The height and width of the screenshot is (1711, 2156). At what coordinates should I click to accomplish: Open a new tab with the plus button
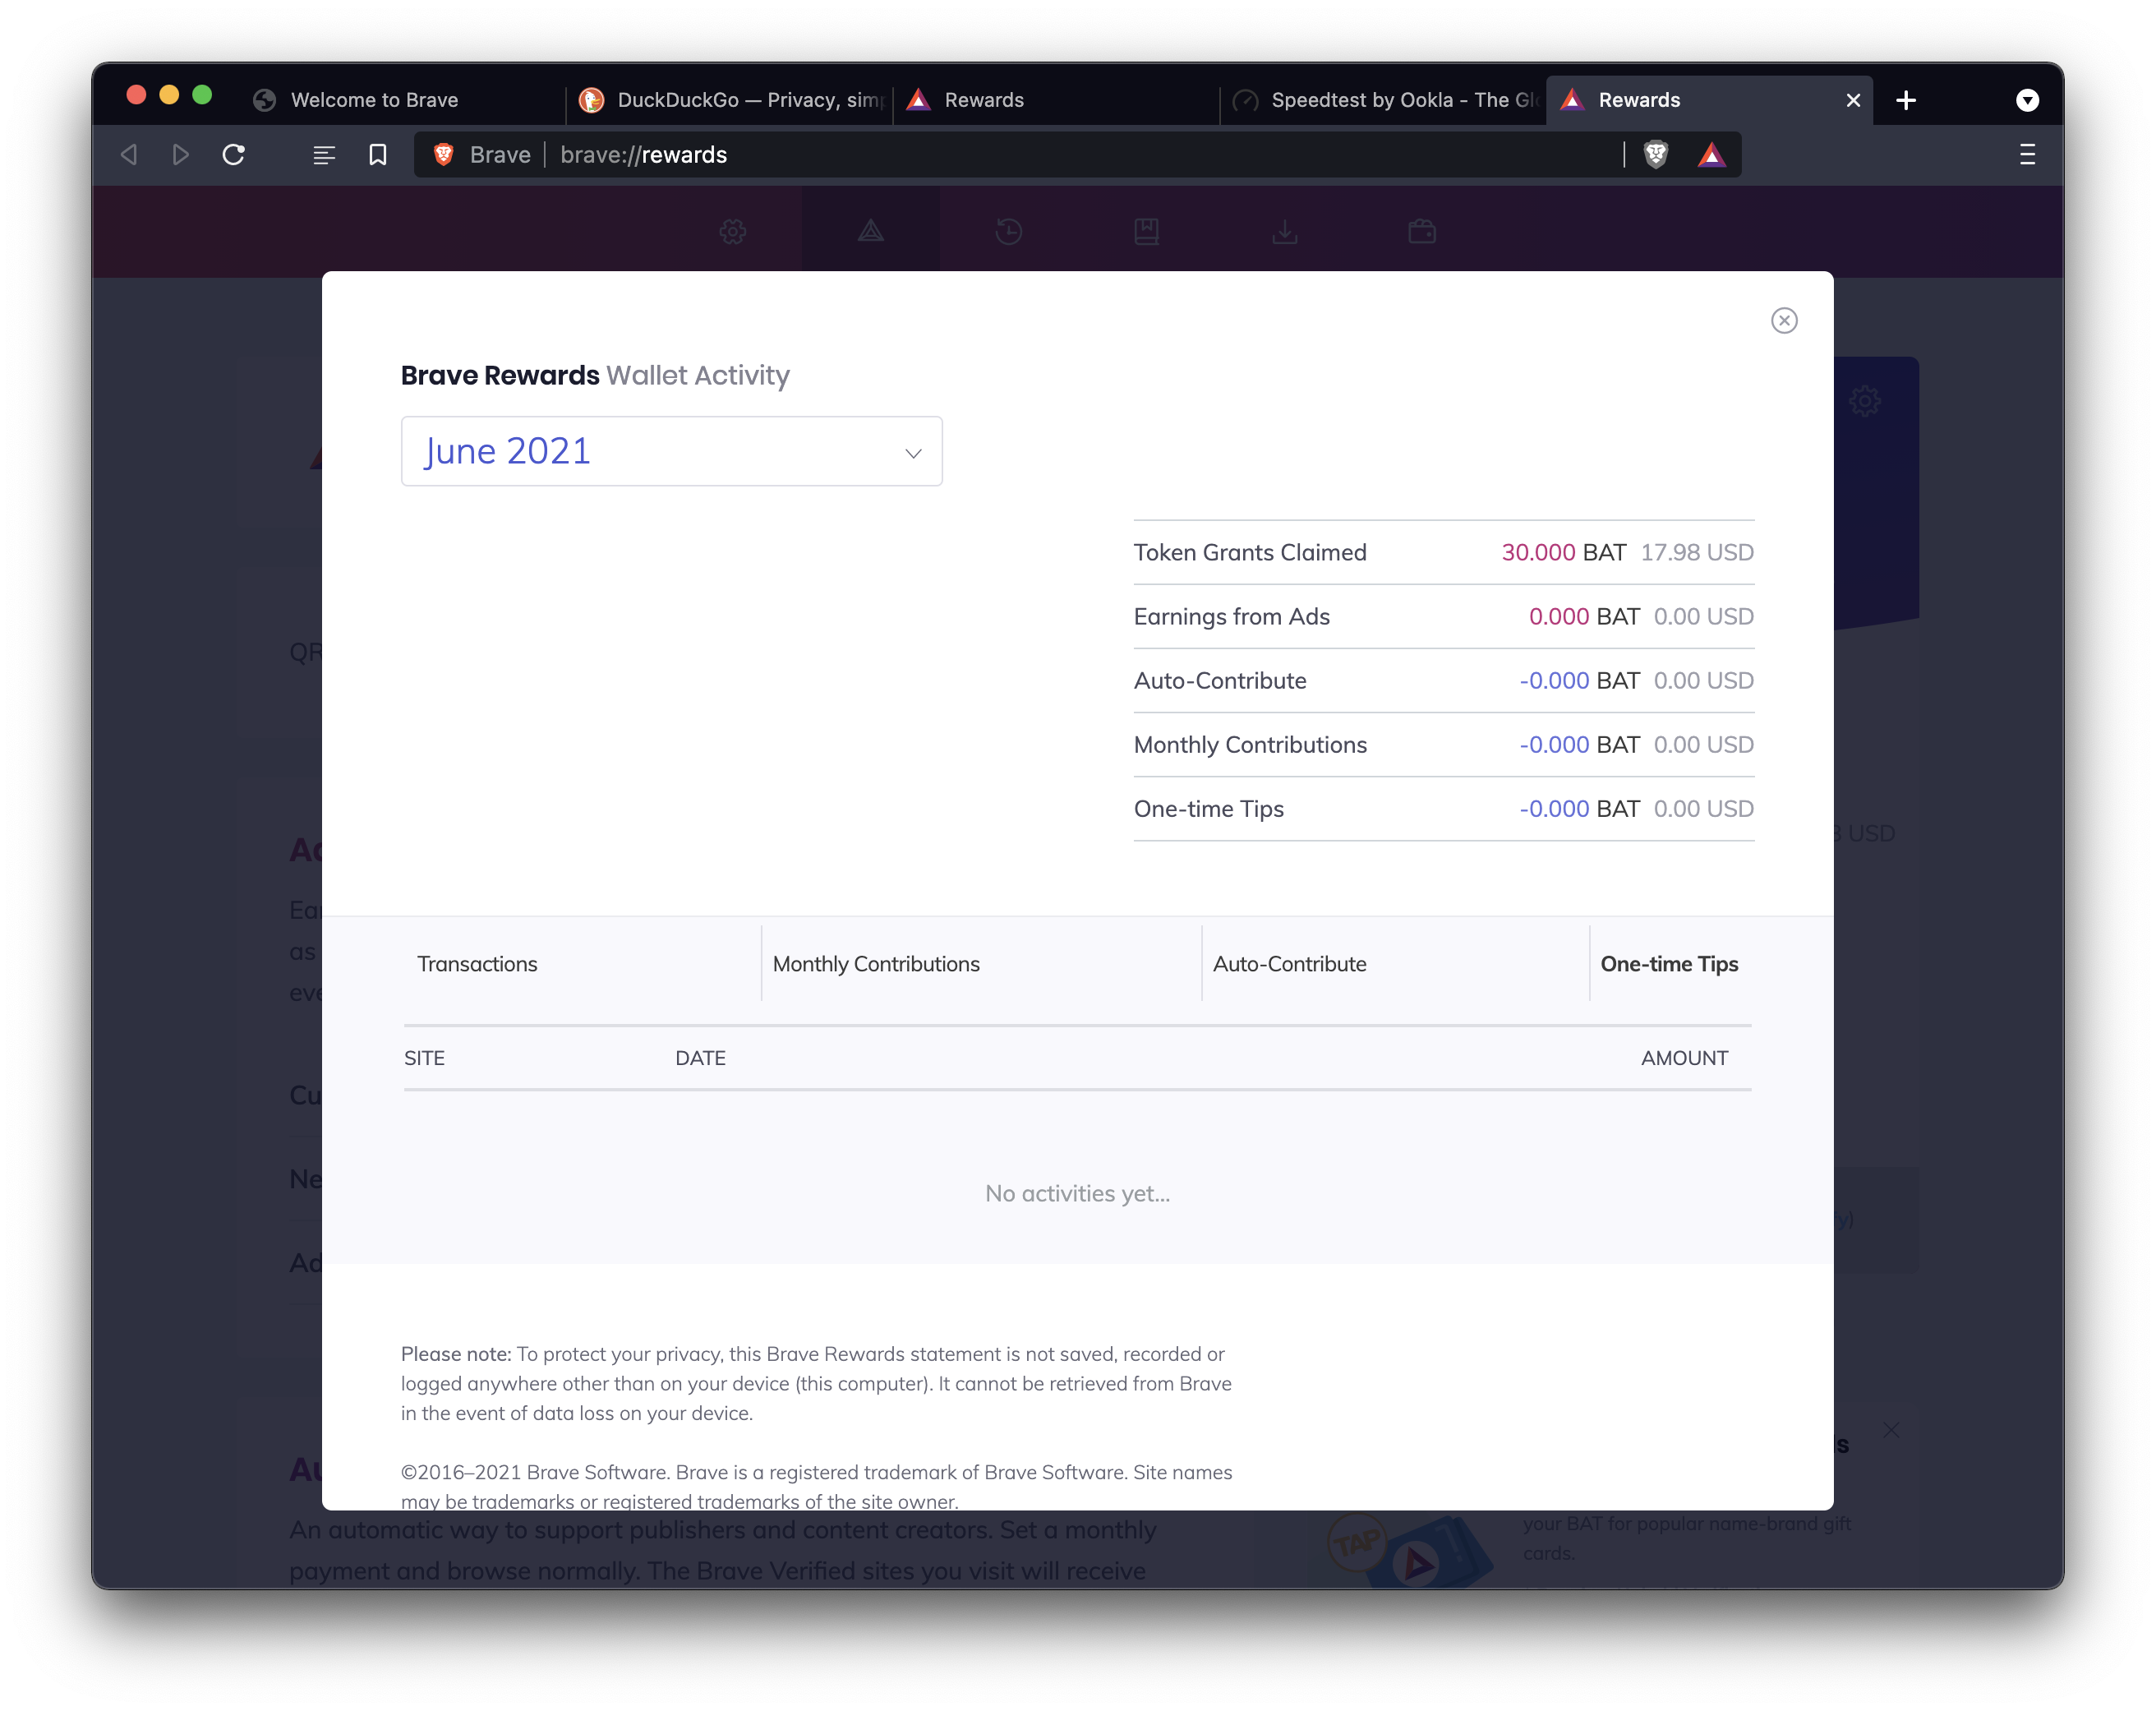(1906, 100)
